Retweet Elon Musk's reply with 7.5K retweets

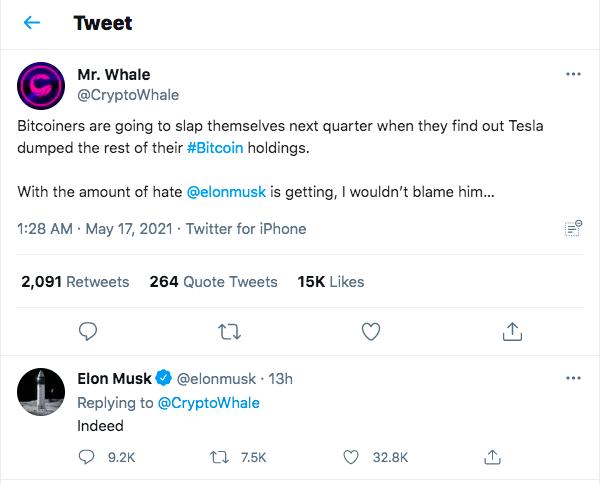click(x=220, y=458)
